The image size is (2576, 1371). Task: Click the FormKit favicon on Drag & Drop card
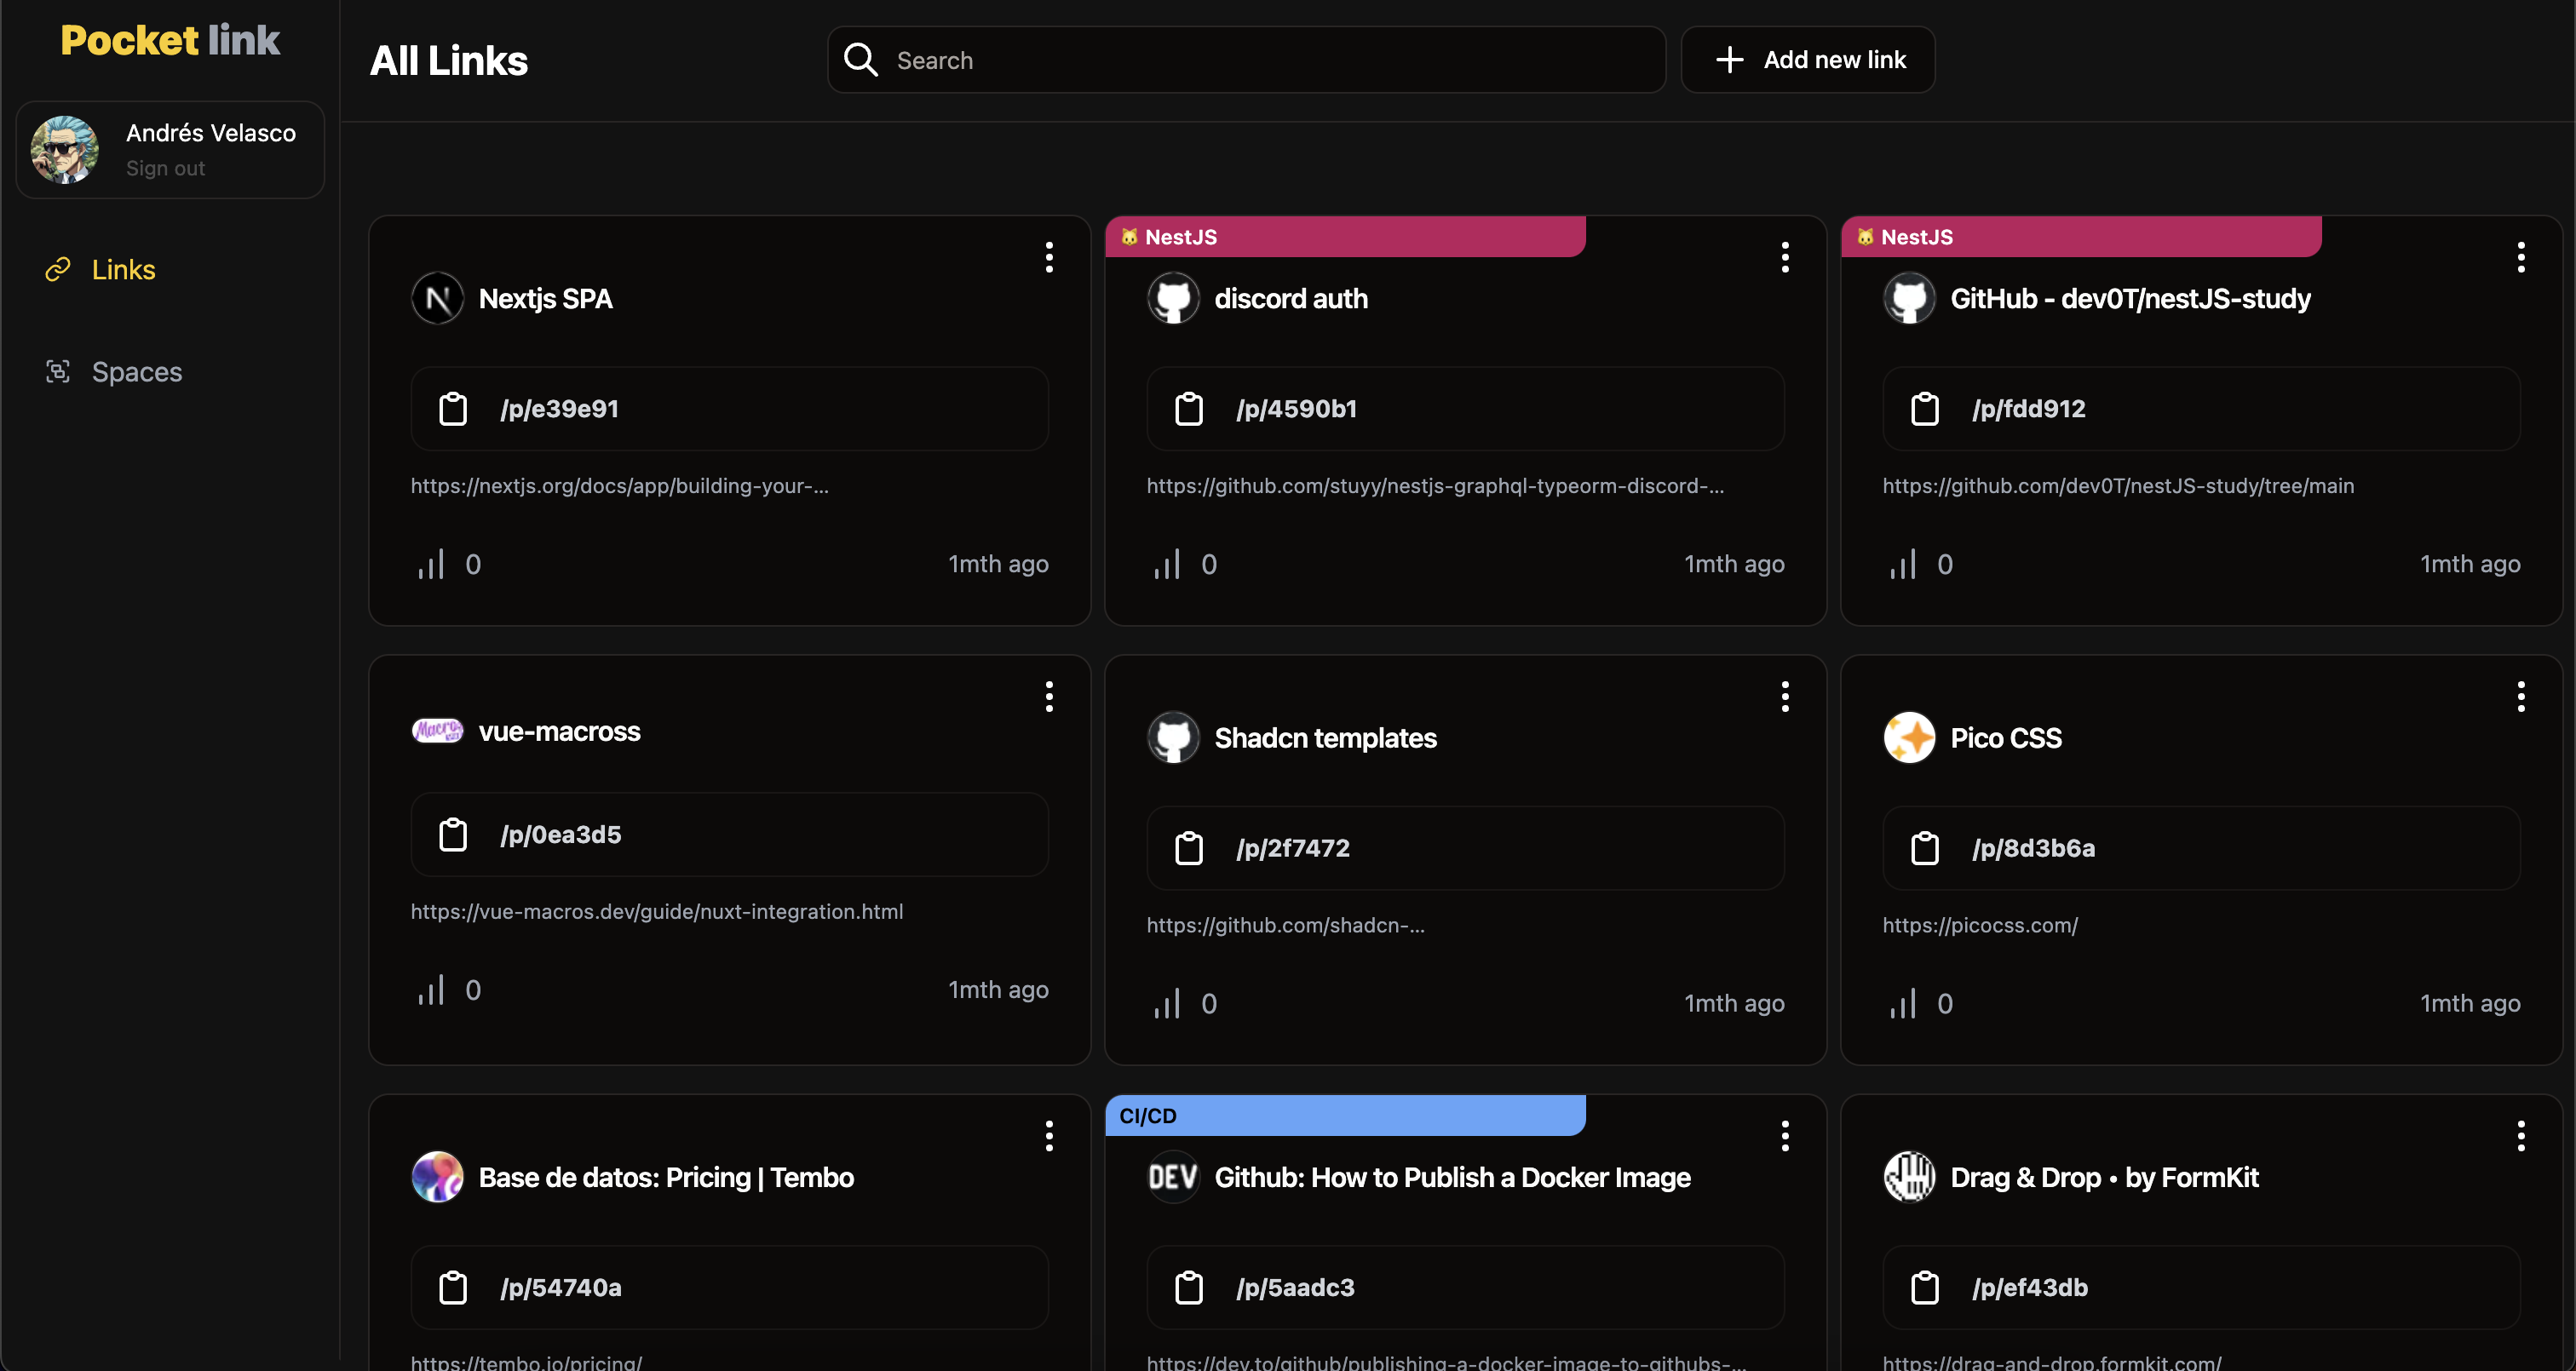[1909, 1177]
